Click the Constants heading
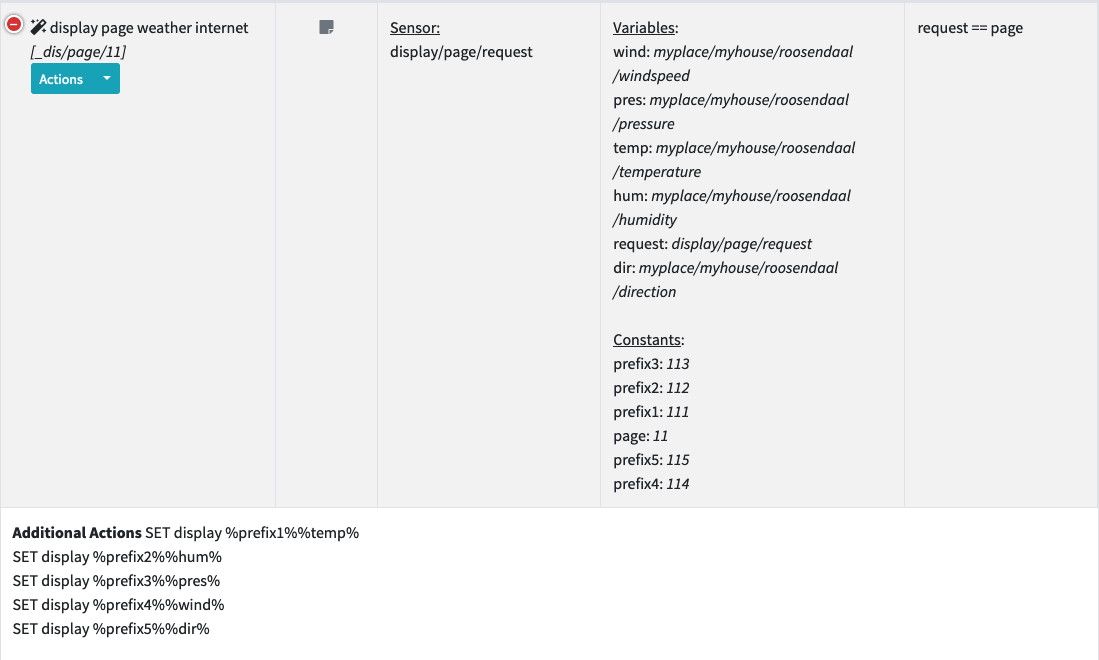The height and width of the screenshot is (660, 1099). pos(648,340)
